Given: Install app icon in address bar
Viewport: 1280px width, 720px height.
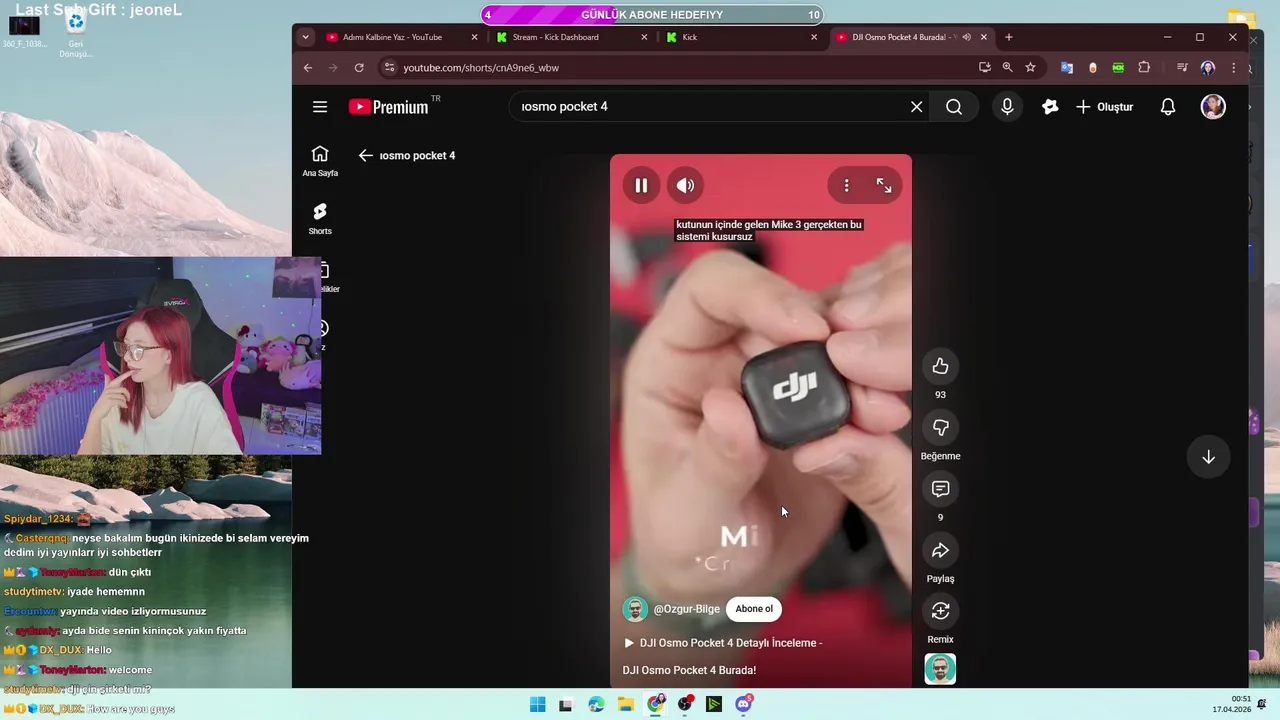Looking at the screenshot, I should pos(985,68).
